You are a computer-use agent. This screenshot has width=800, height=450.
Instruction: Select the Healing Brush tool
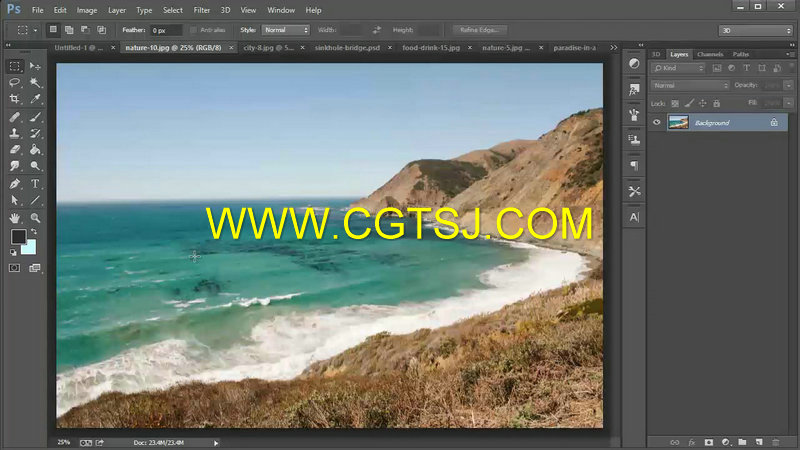tap(15, 117)
